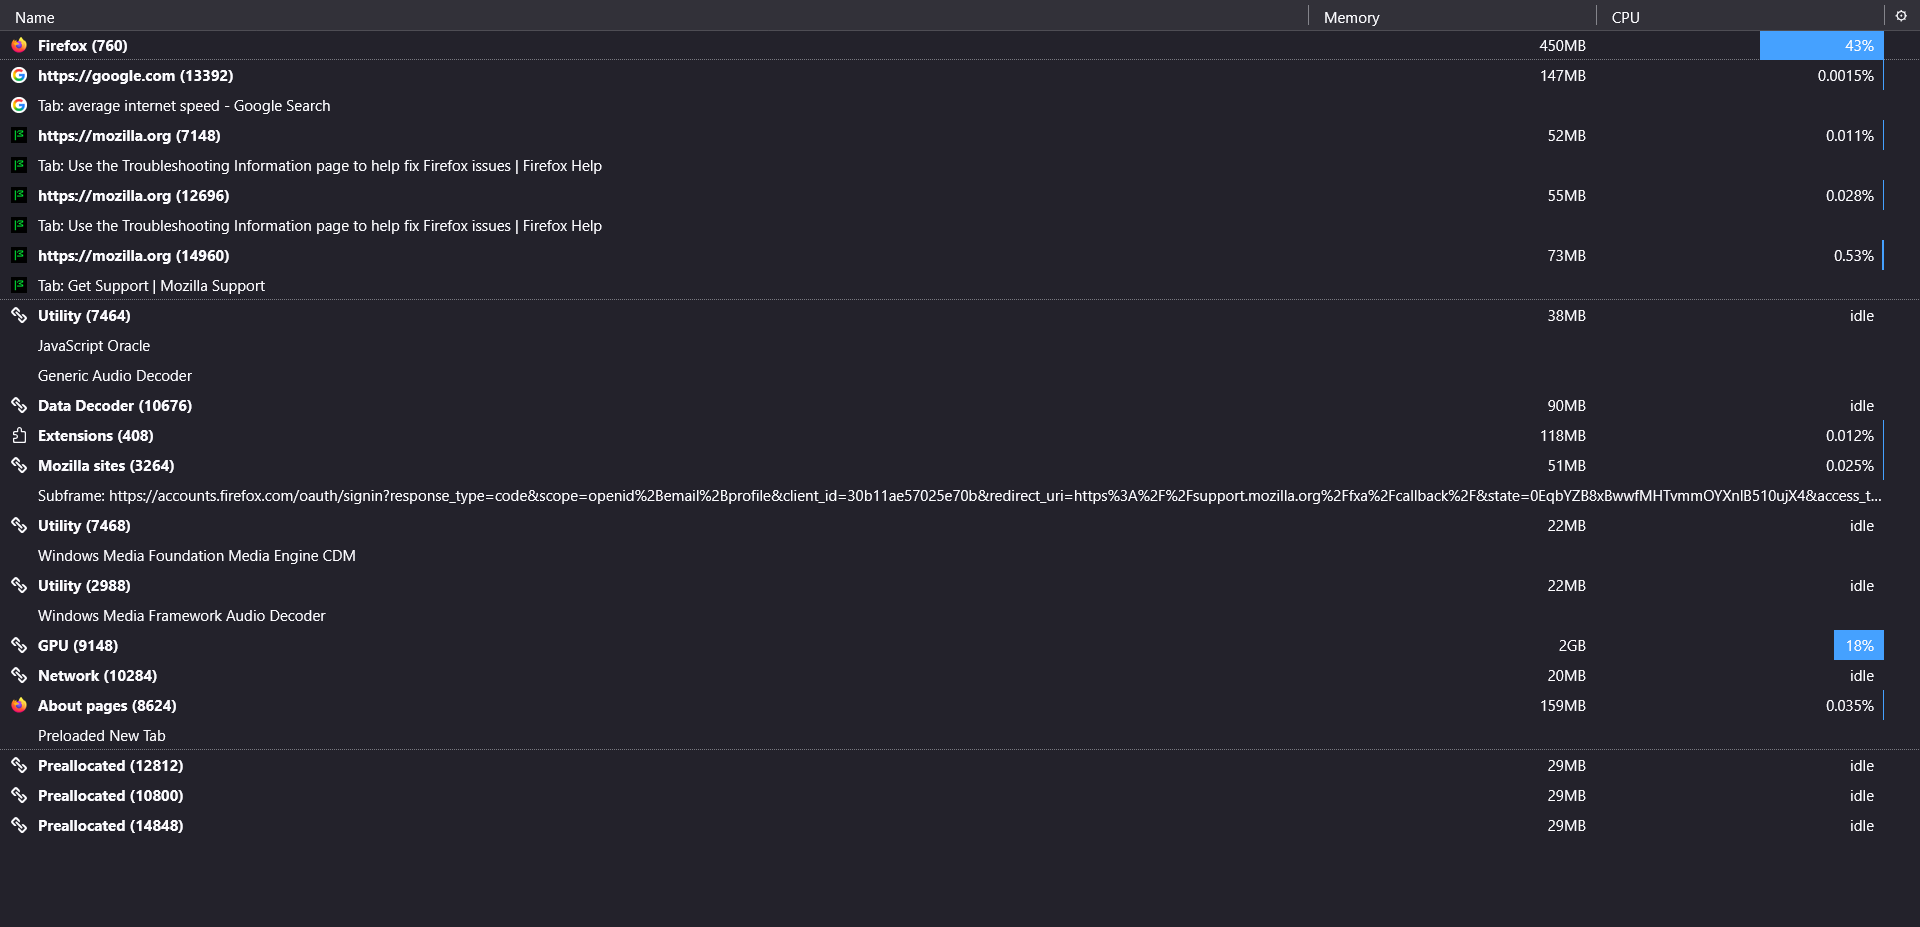Click the 147MB memory value for google.com
The image size is (1920, 927).
(x=1562, y=75)
